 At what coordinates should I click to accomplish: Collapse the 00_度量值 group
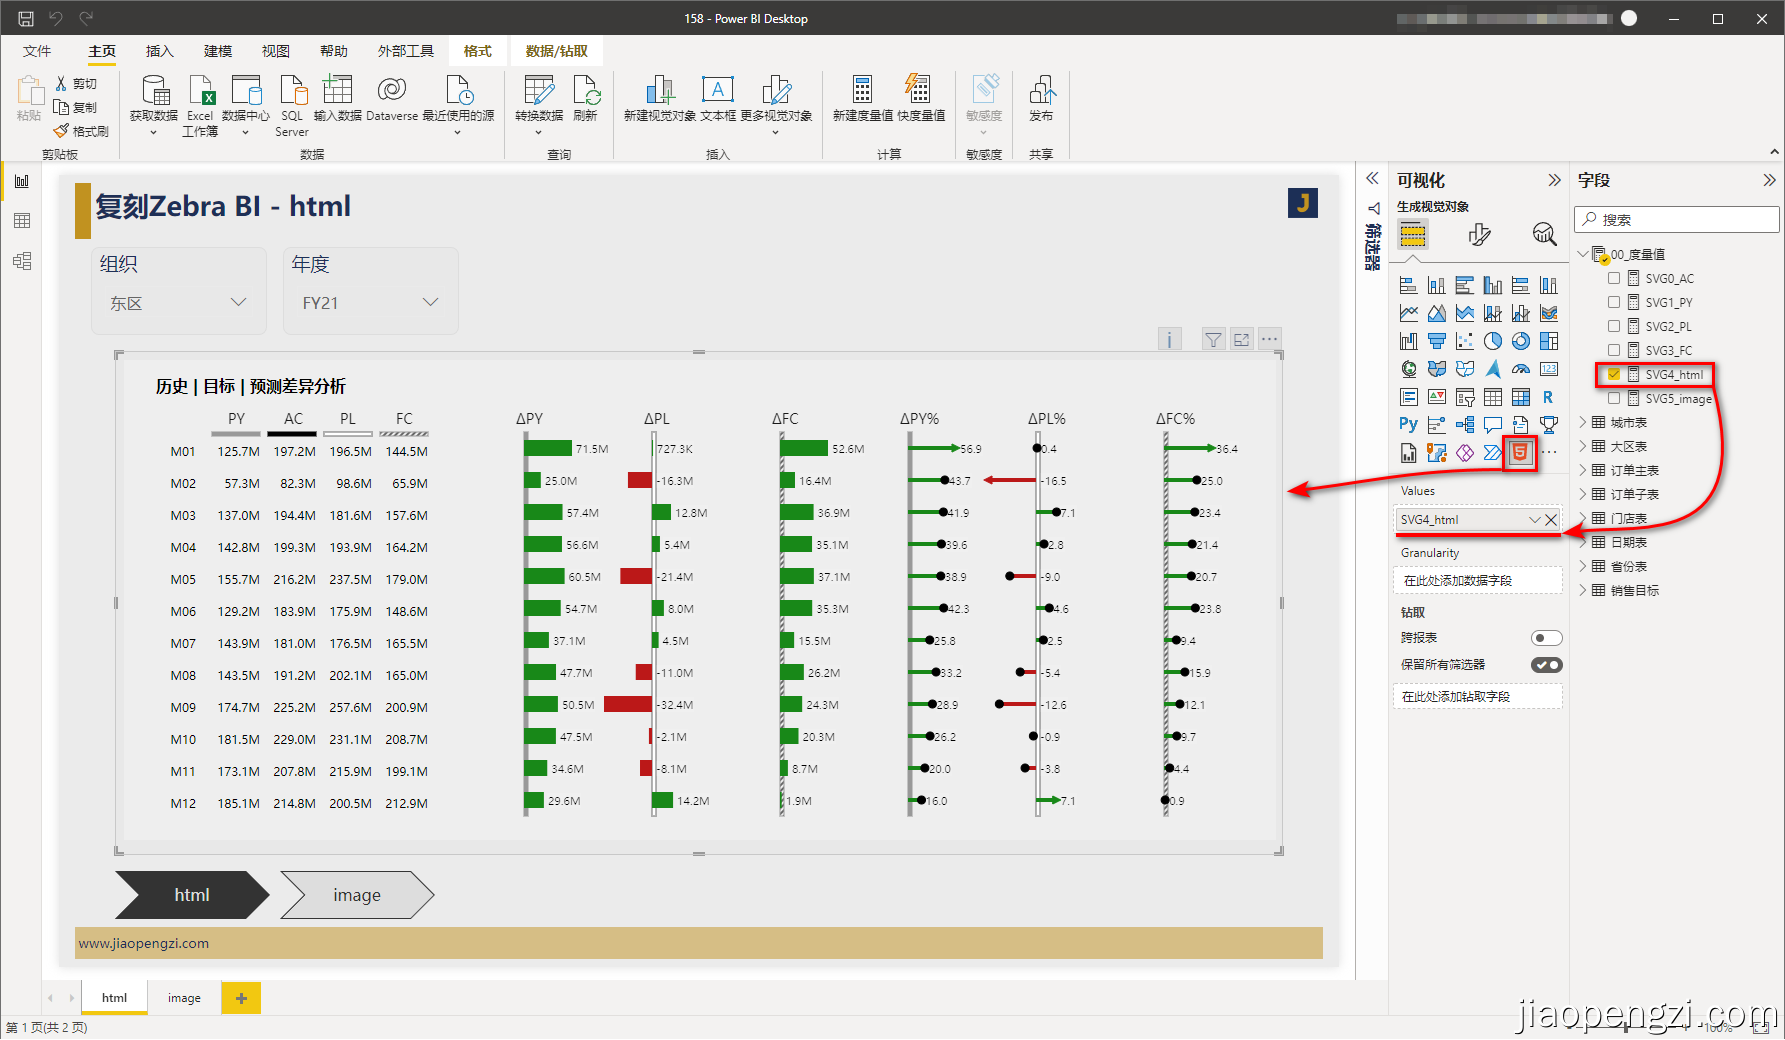[x=1585, y=254]
